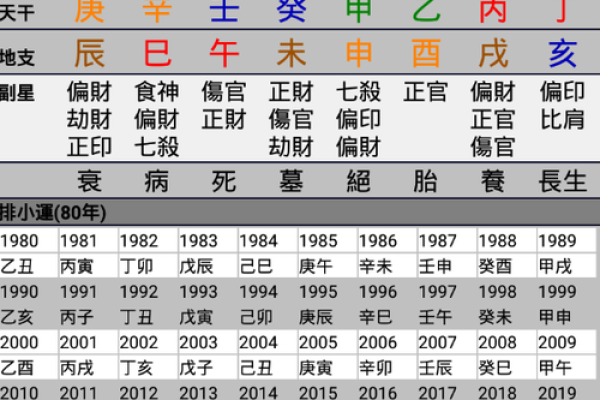
Task: Select the orange 酉 earthly branch
Action: point(426,53)
